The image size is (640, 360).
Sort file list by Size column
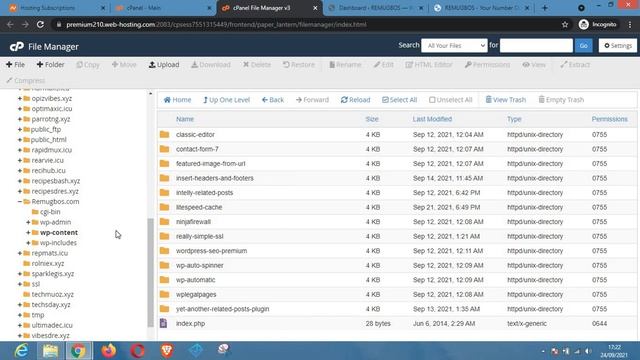point(372,119)
